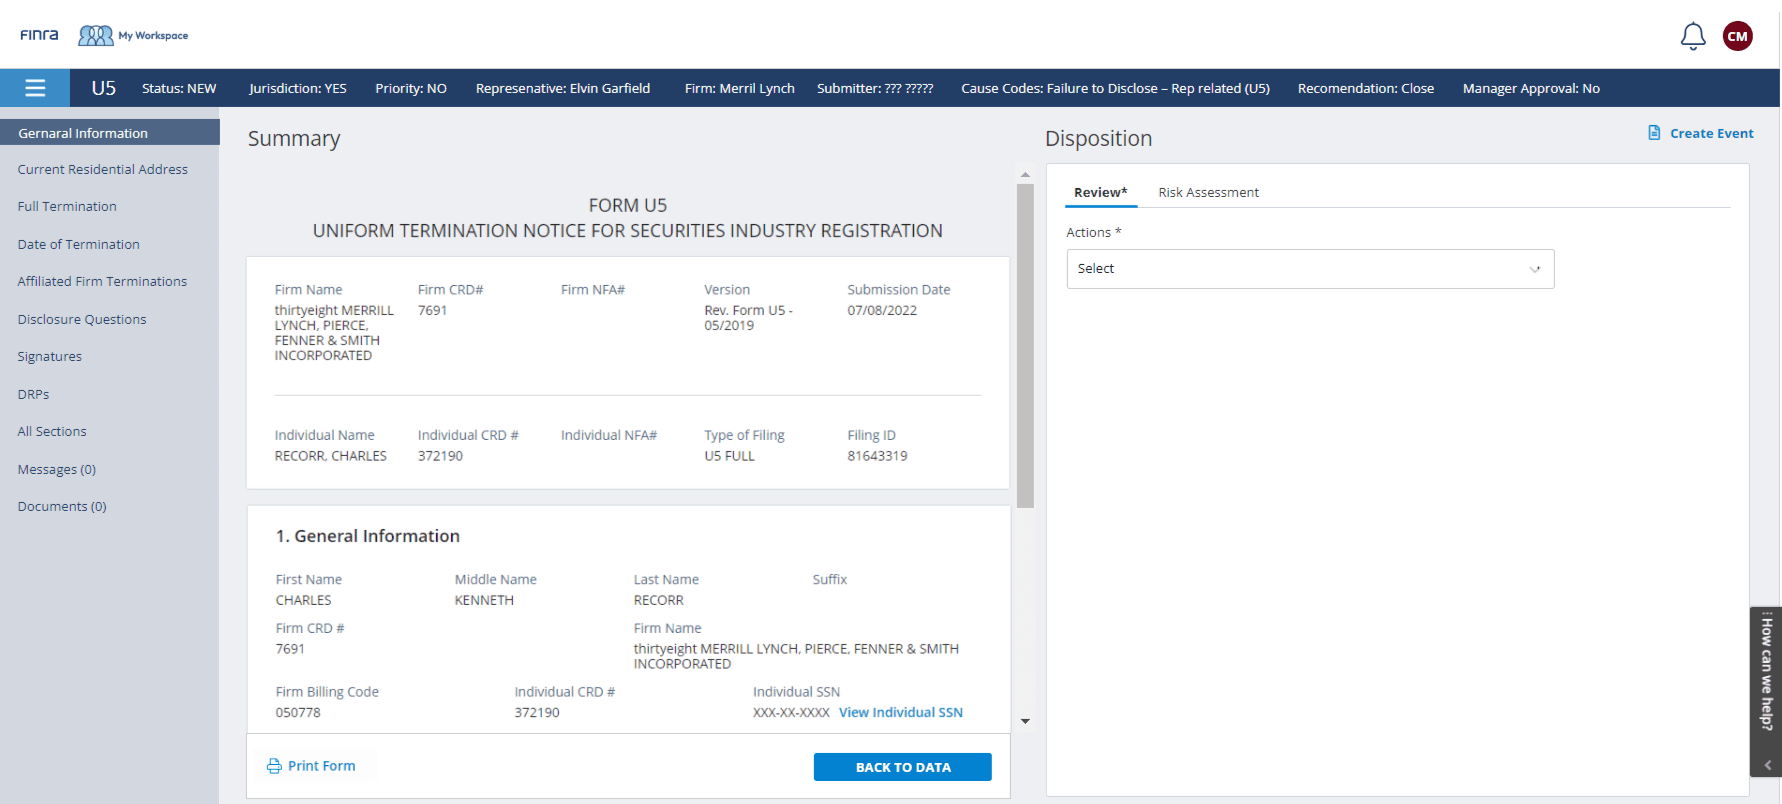The width and height of the screenshot is (1782, 804).
Task: Click Jurisdiction: YES in header bar
Action: click(298, 88)
